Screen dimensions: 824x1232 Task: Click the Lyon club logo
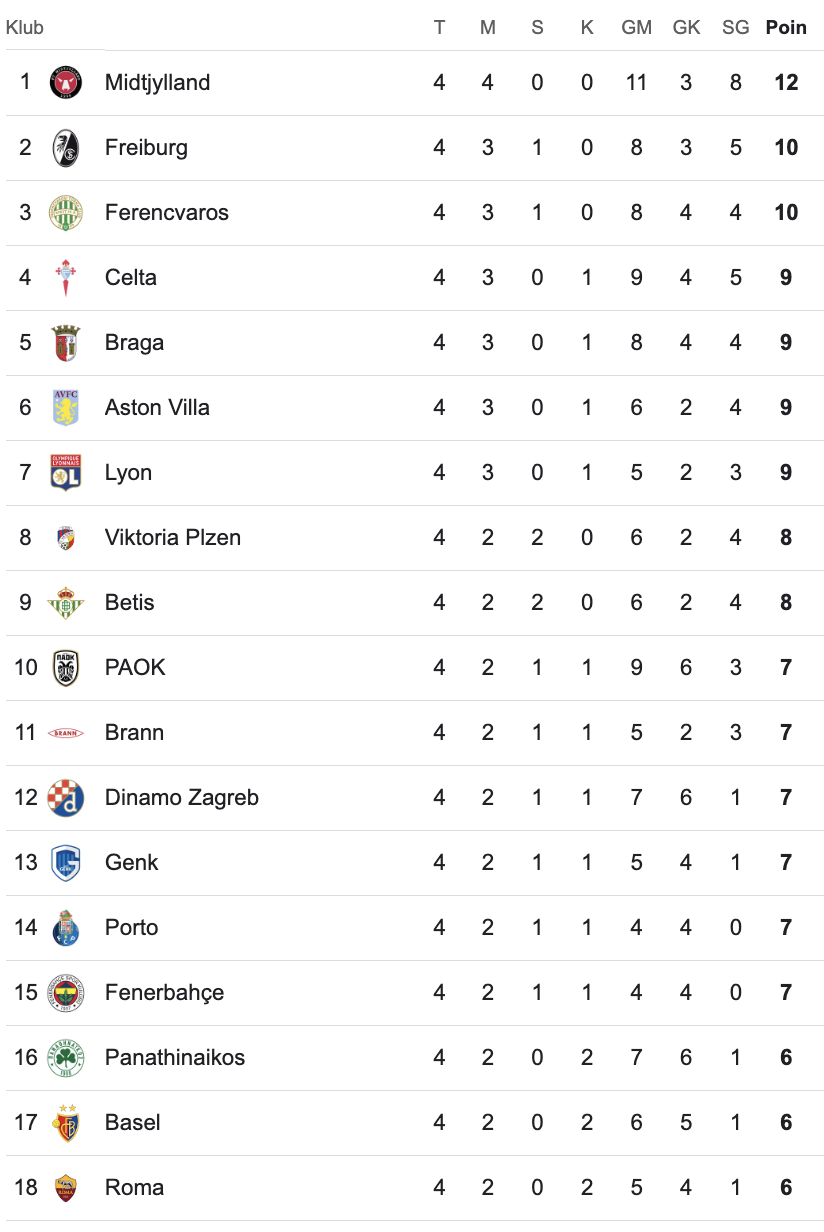(66, 472)
